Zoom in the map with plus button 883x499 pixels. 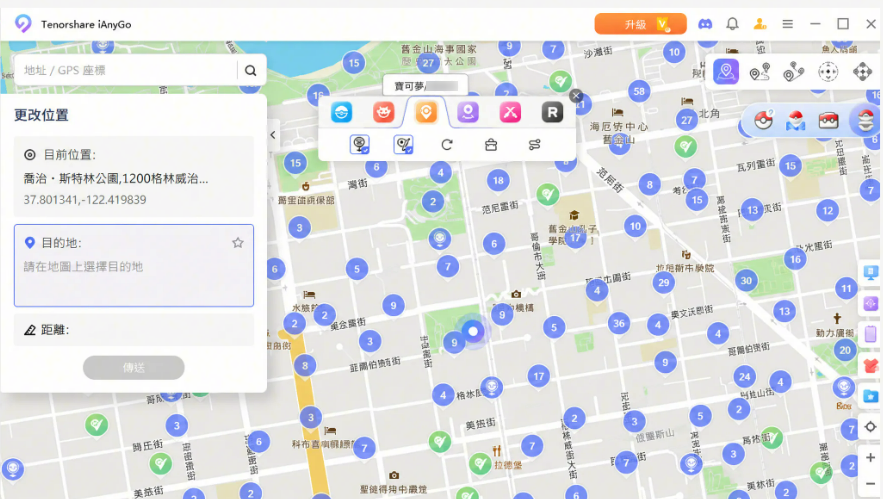870,457
